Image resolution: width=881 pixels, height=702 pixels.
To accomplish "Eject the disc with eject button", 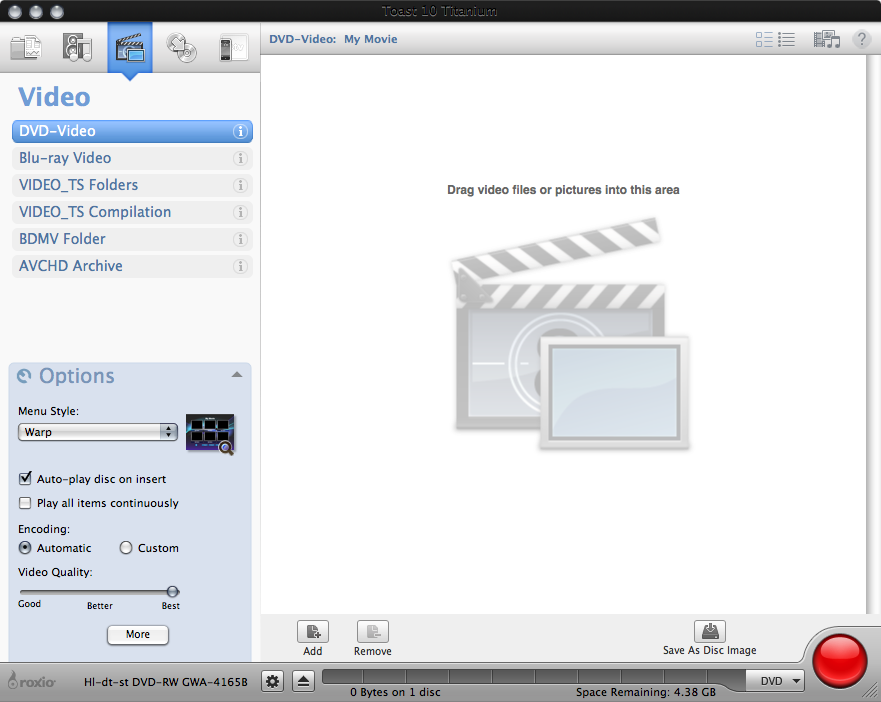I will tap(303, 682).
